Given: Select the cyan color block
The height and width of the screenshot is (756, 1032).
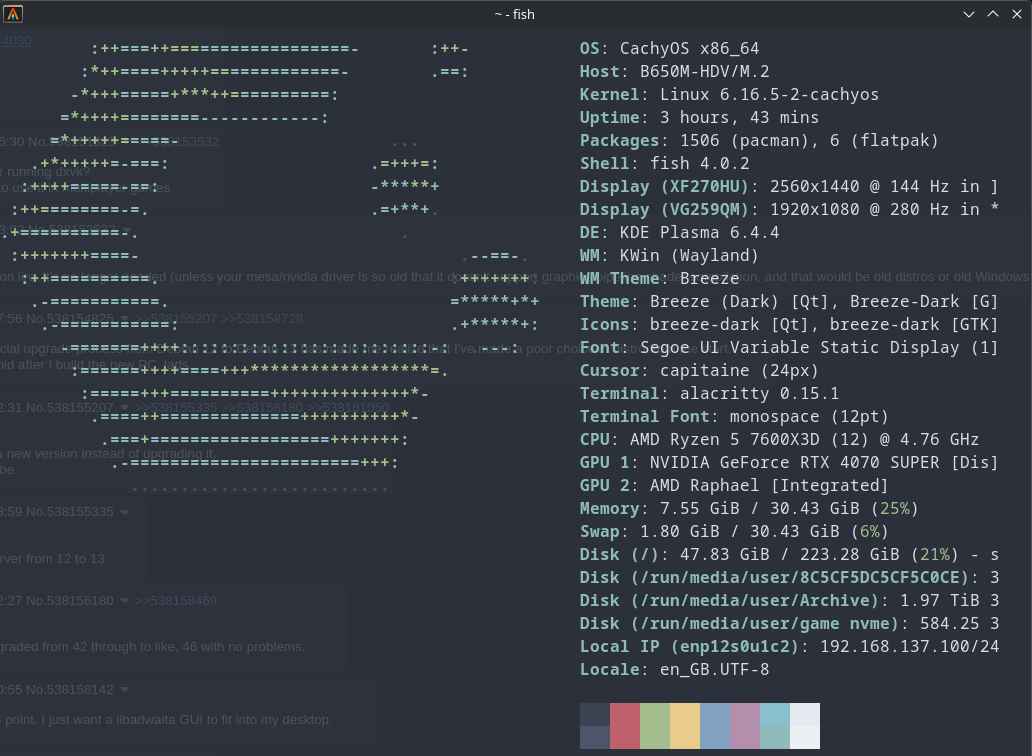Looking at the screenshot, I should [775, 725].
